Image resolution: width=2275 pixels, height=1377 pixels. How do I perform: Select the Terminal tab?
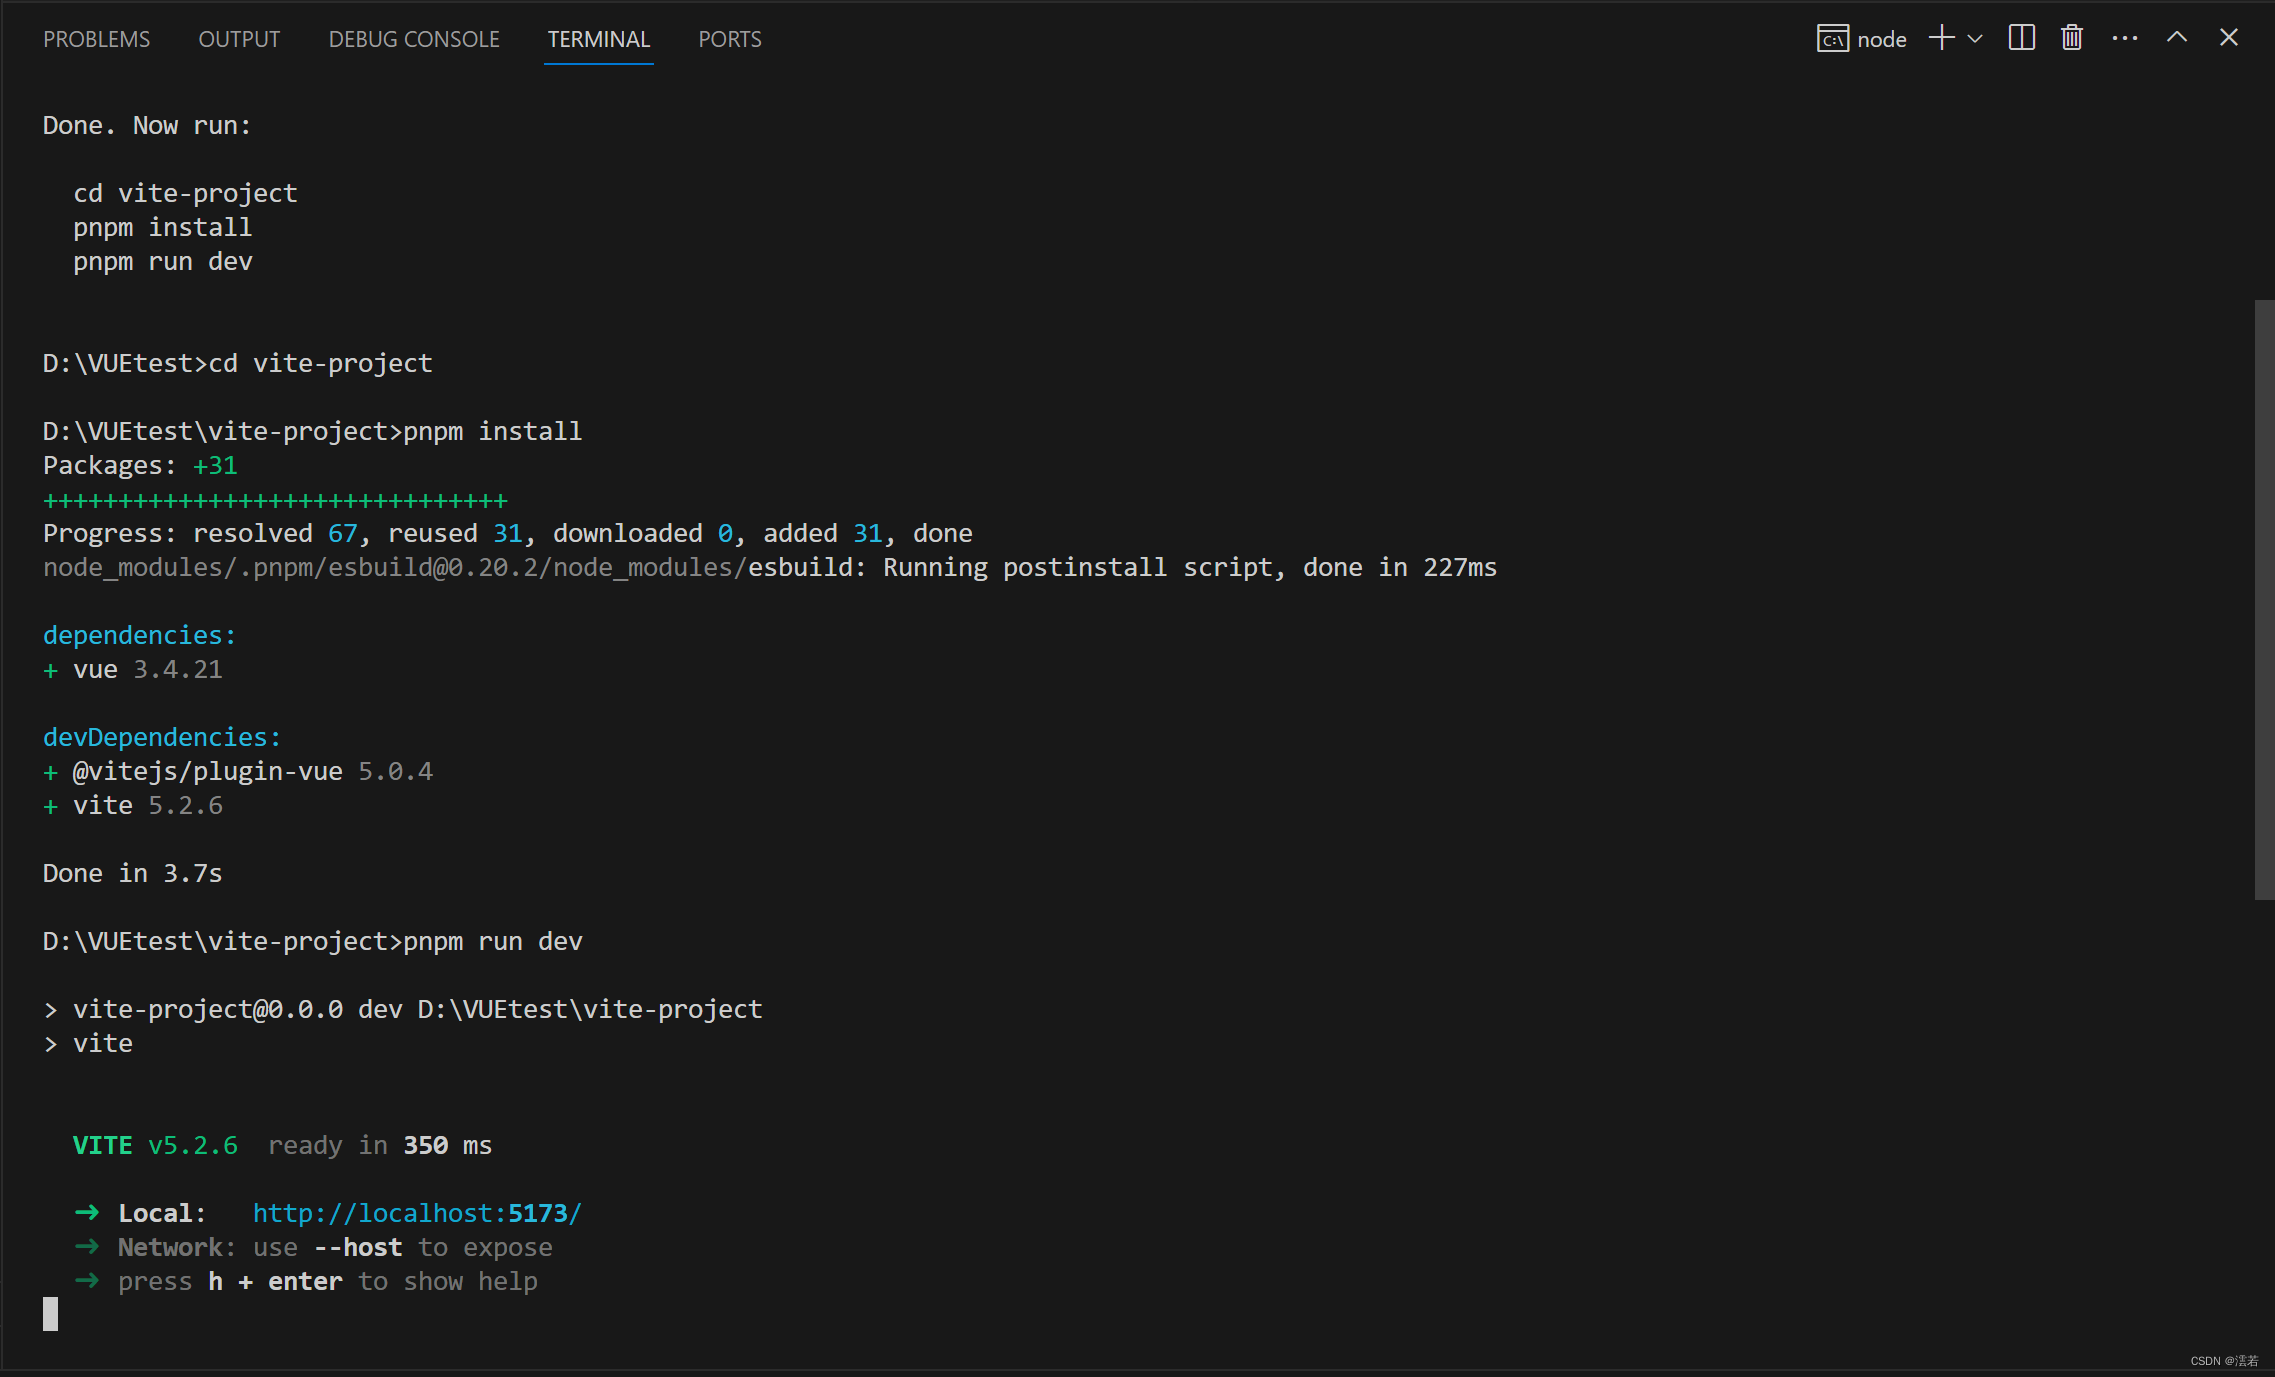(598, 39)
